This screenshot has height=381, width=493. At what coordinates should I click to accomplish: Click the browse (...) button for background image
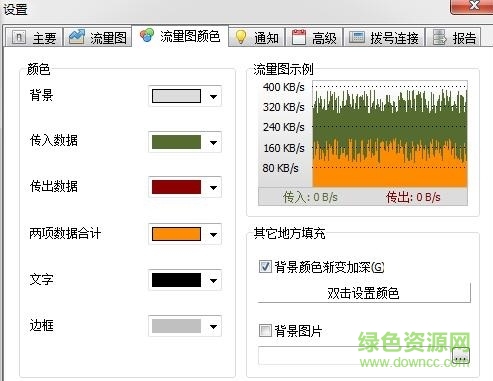[x=461, y=356]
